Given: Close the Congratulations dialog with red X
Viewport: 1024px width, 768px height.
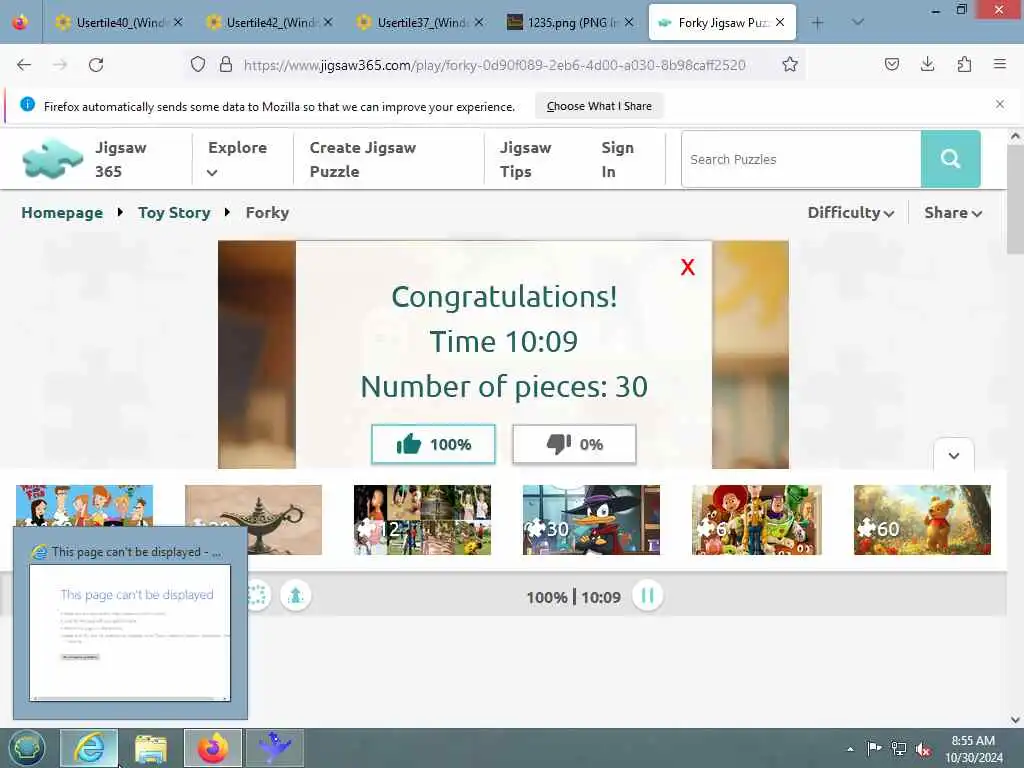Looking at the screenshot, I should [x=687, y=267].
